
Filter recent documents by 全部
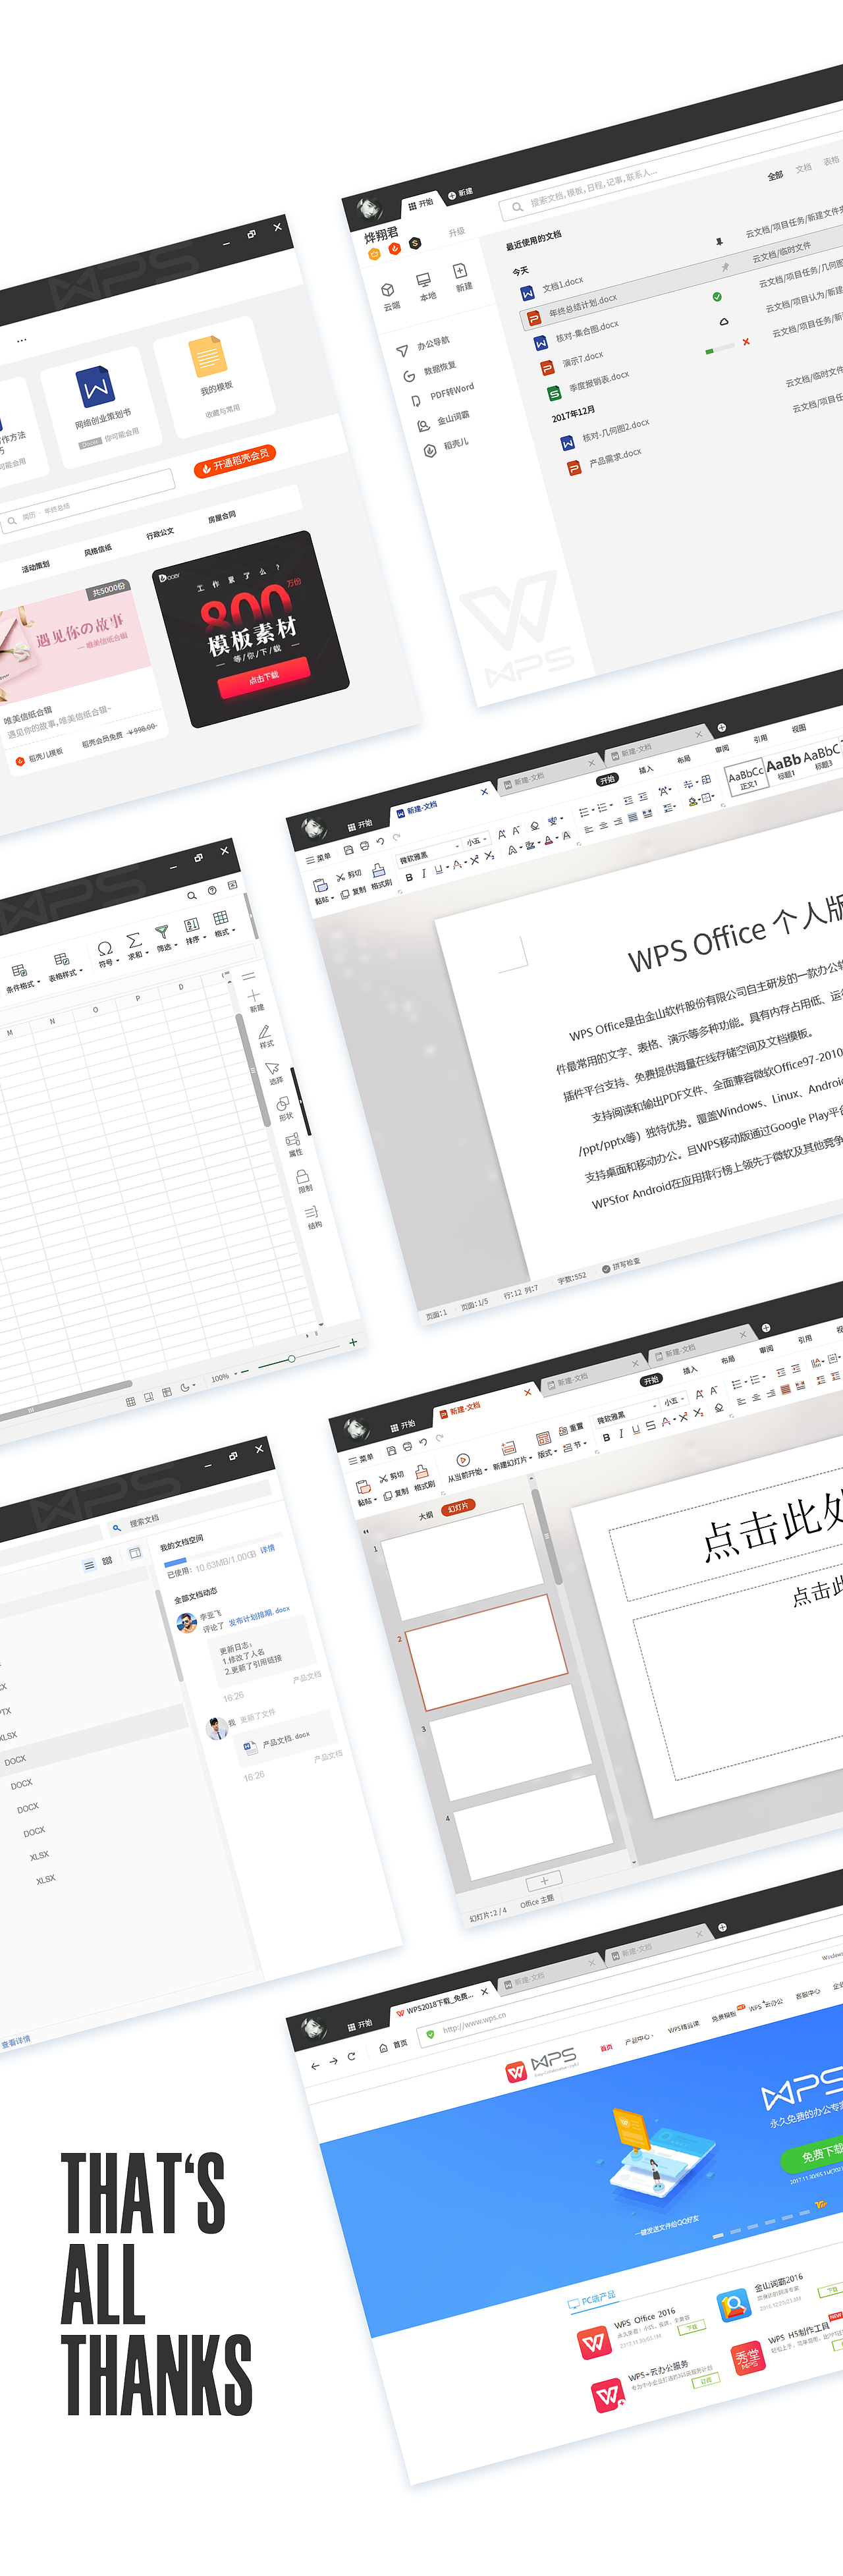pyautogui.click(x=775, y=176)
